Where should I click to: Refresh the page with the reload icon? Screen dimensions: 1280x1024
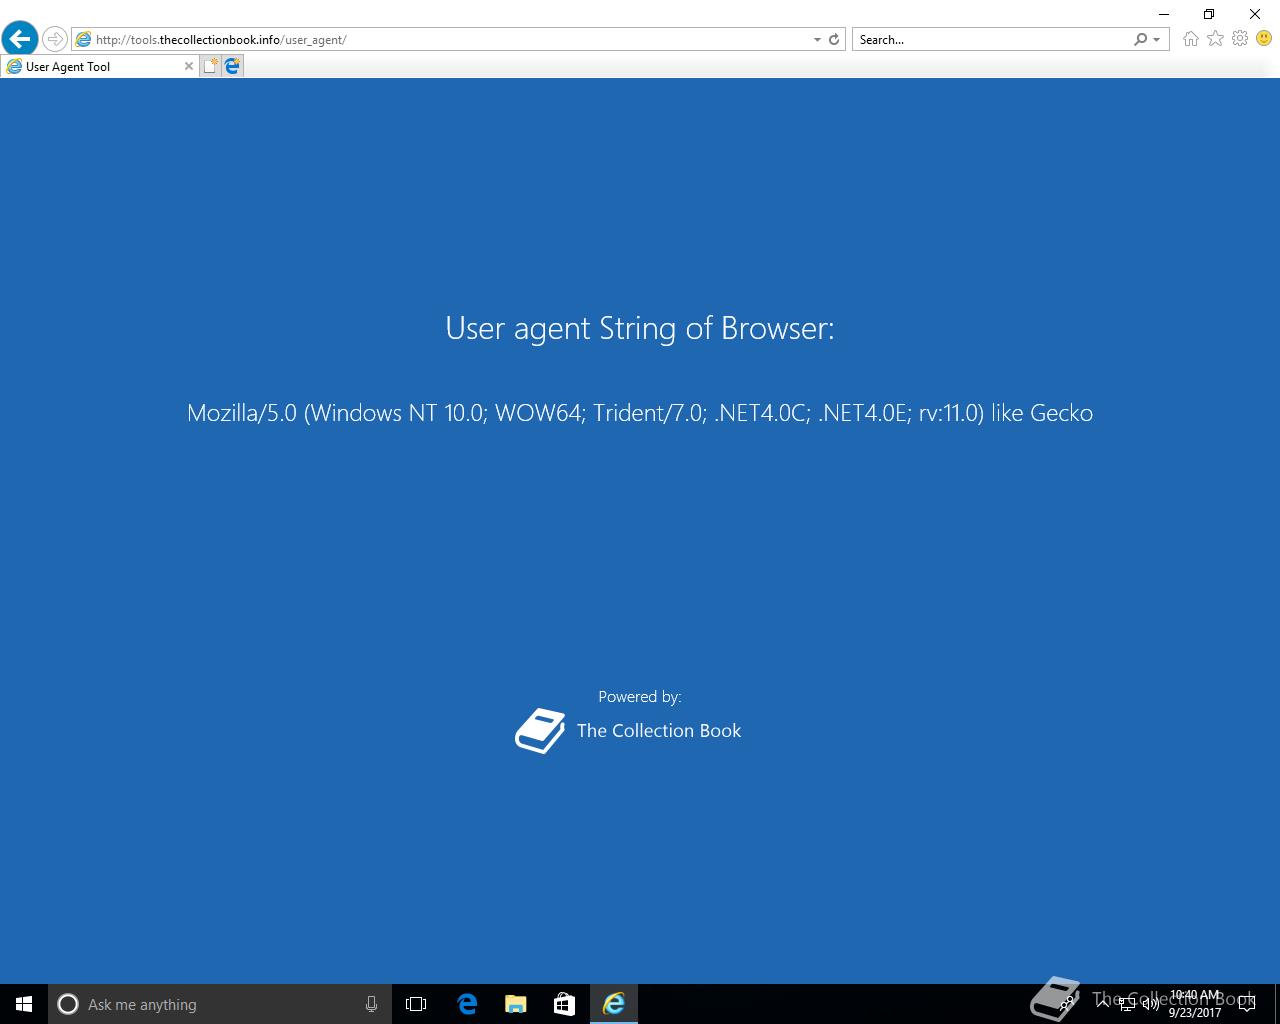point(834,39)
